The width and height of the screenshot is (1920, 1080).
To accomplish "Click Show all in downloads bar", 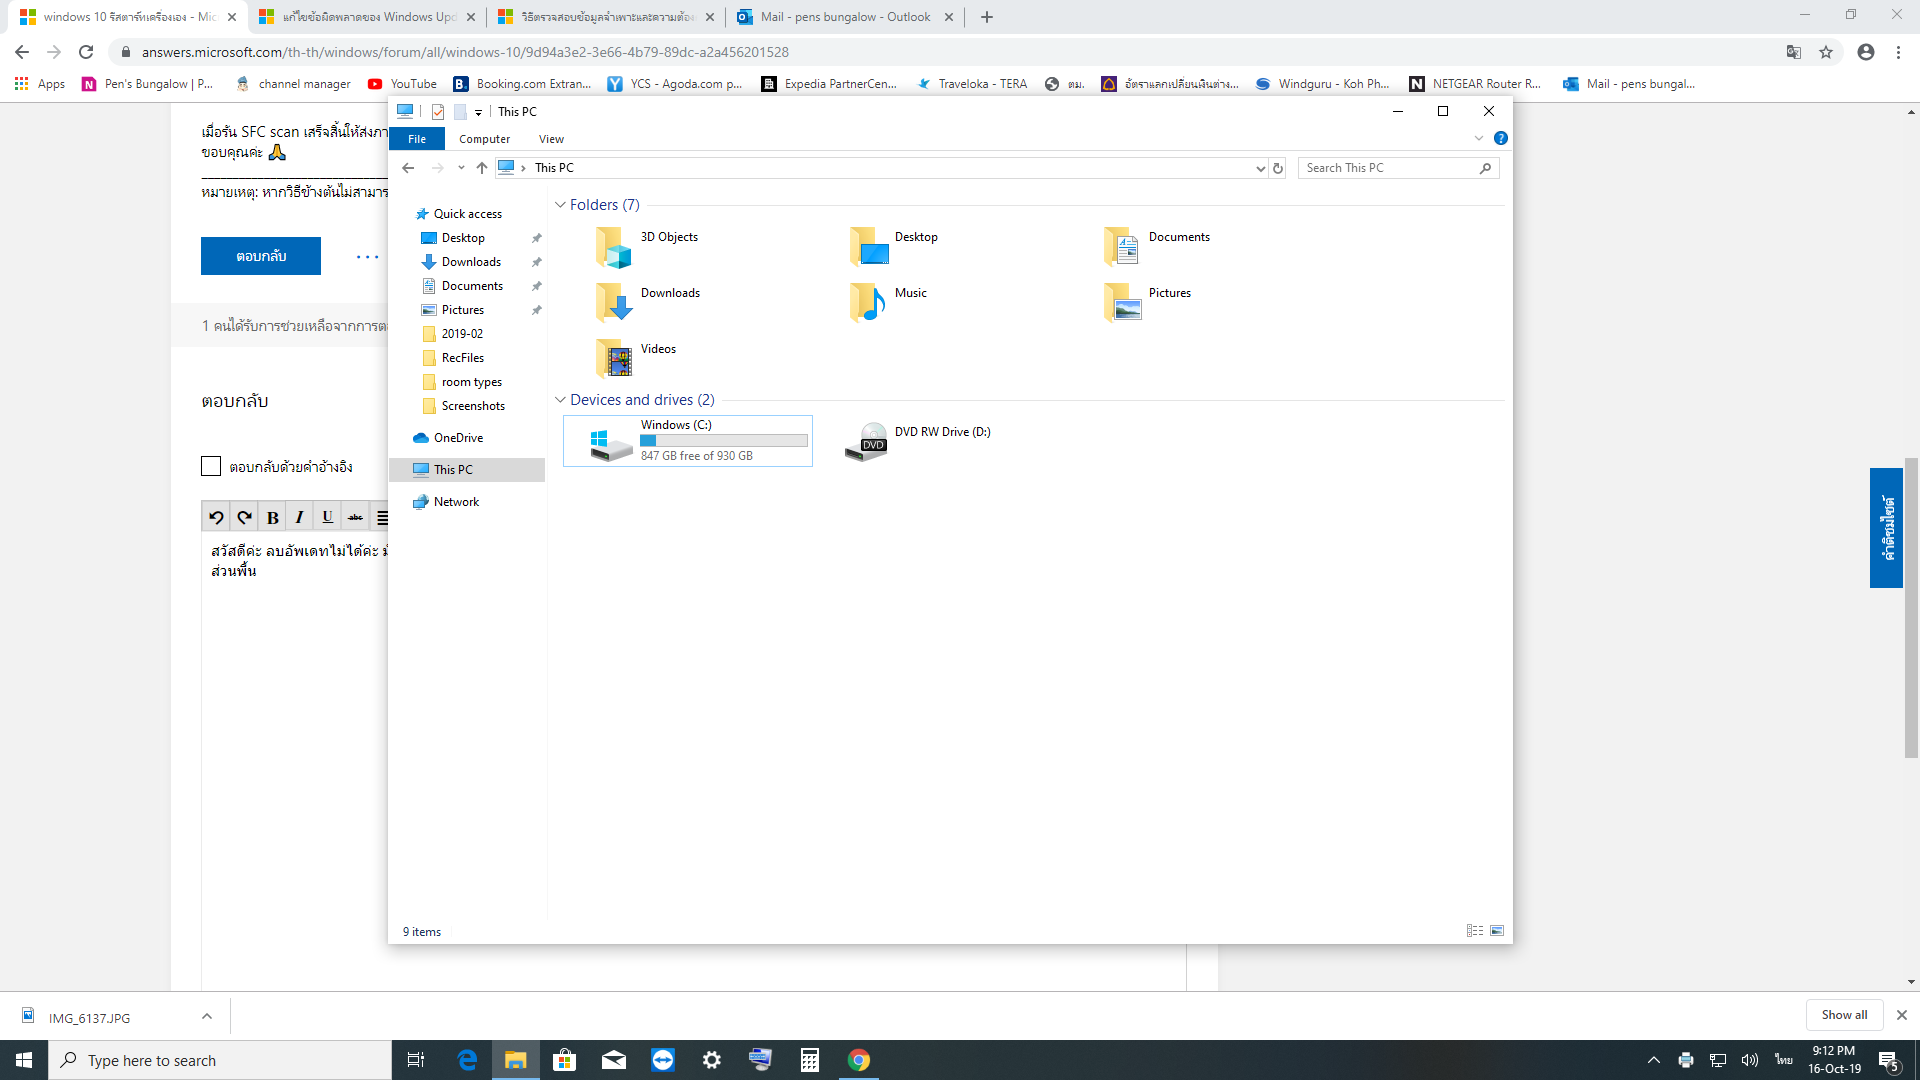I will [x=1843, y=1015].
